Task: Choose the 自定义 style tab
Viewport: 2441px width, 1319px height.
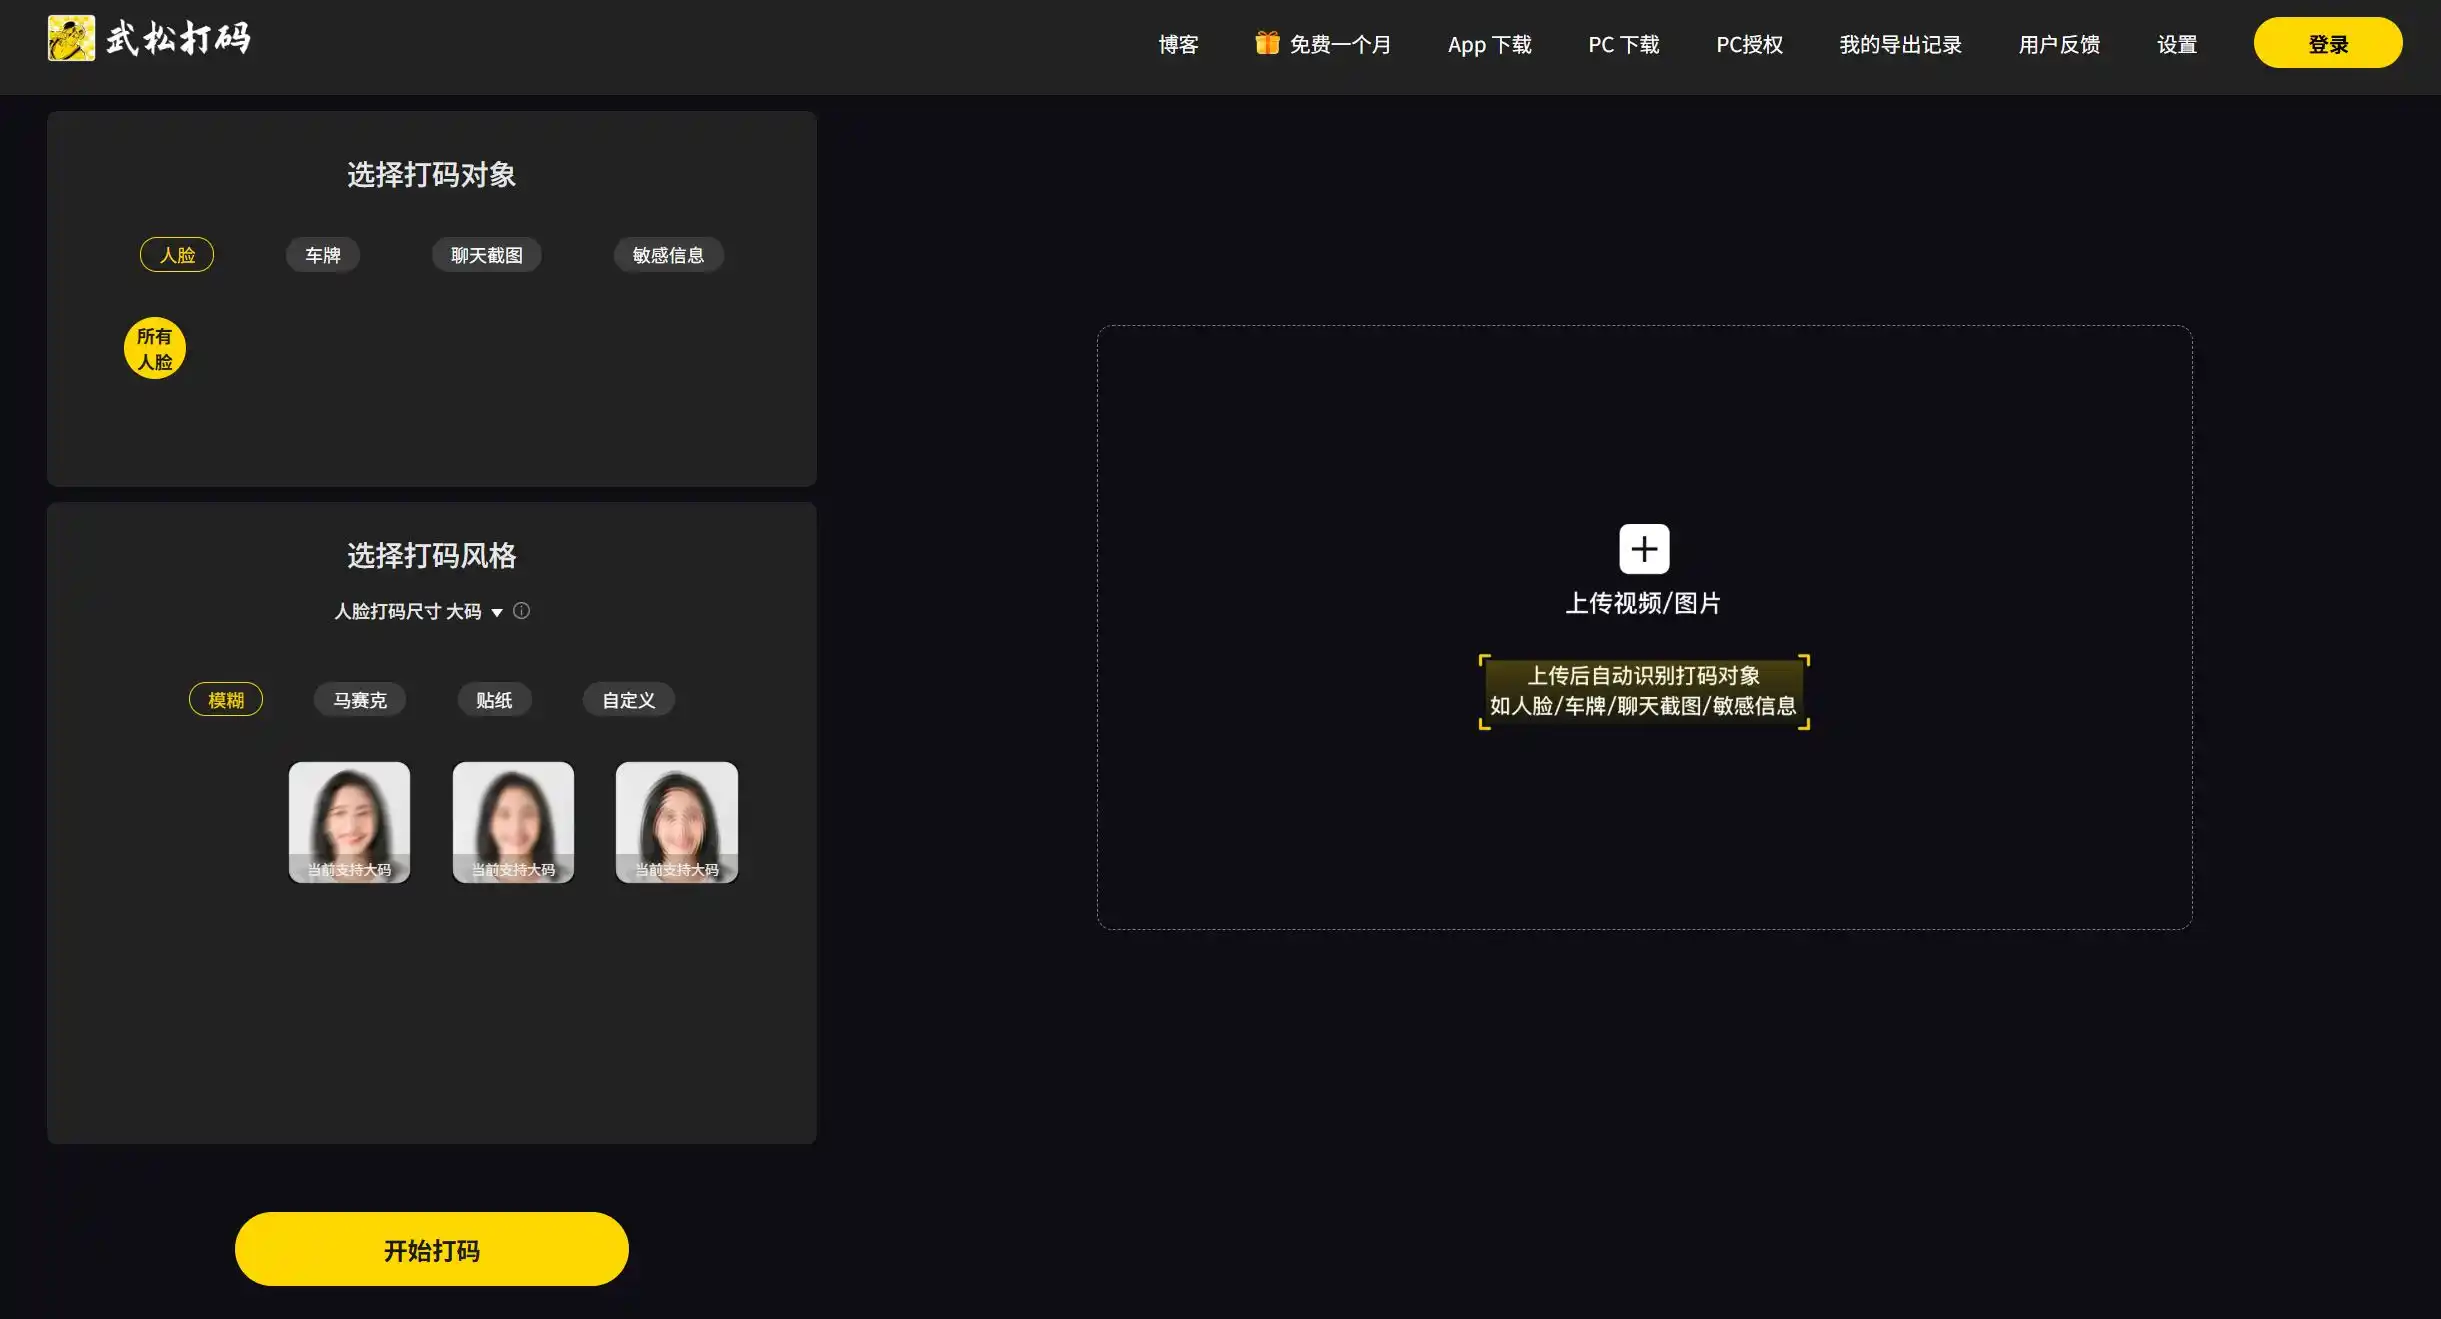Action: click(x=629, y=700)
